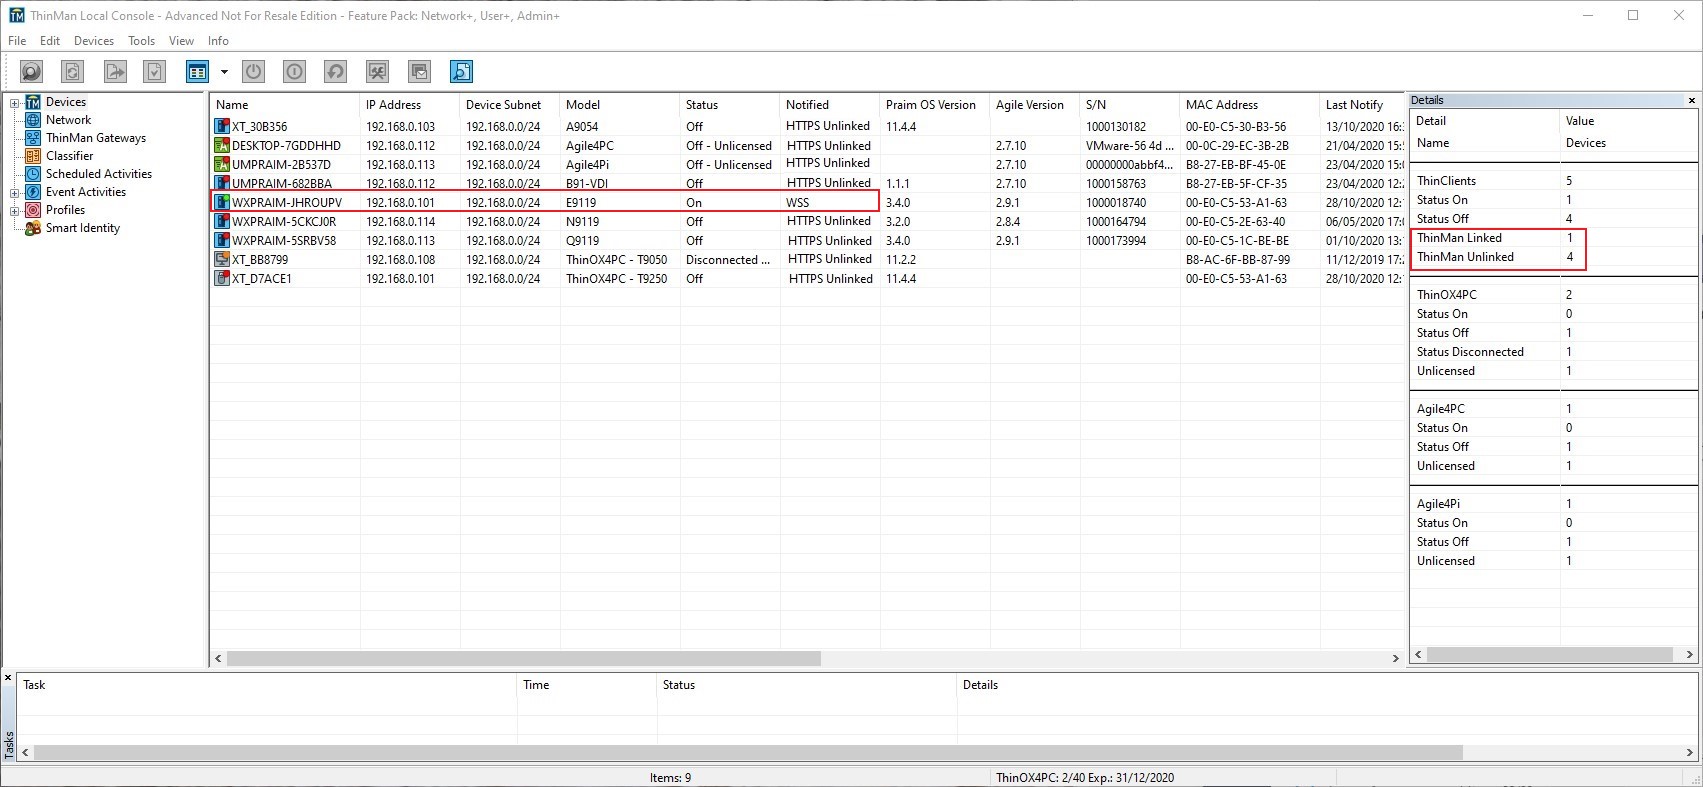Click the Classifier icon in tree
1703x787 pixels.
(33, 156)
